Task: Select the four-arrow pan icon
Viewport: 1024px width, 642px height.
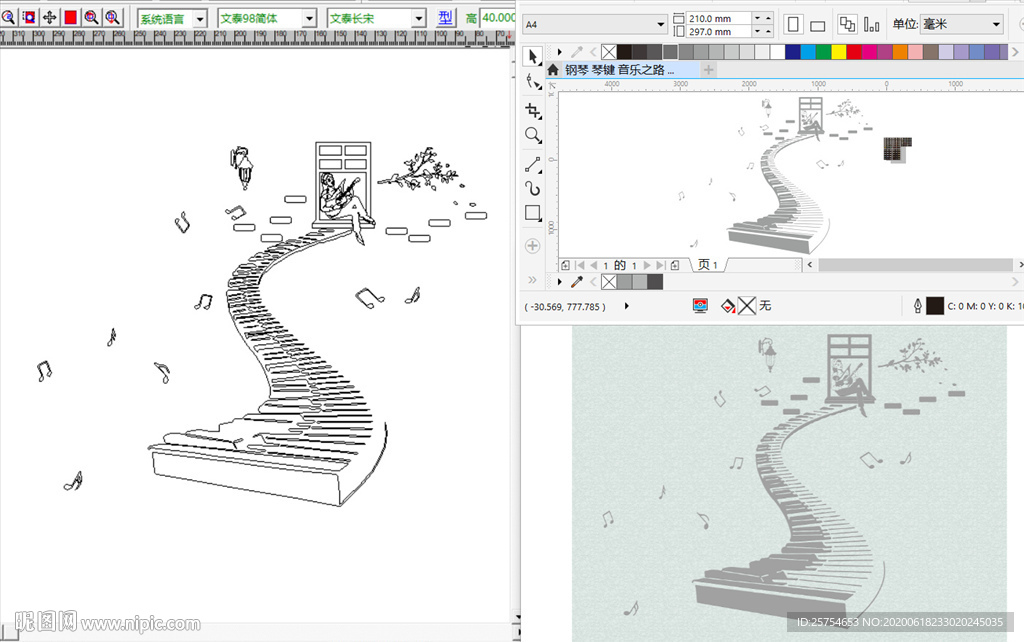Action: (50, 17)
